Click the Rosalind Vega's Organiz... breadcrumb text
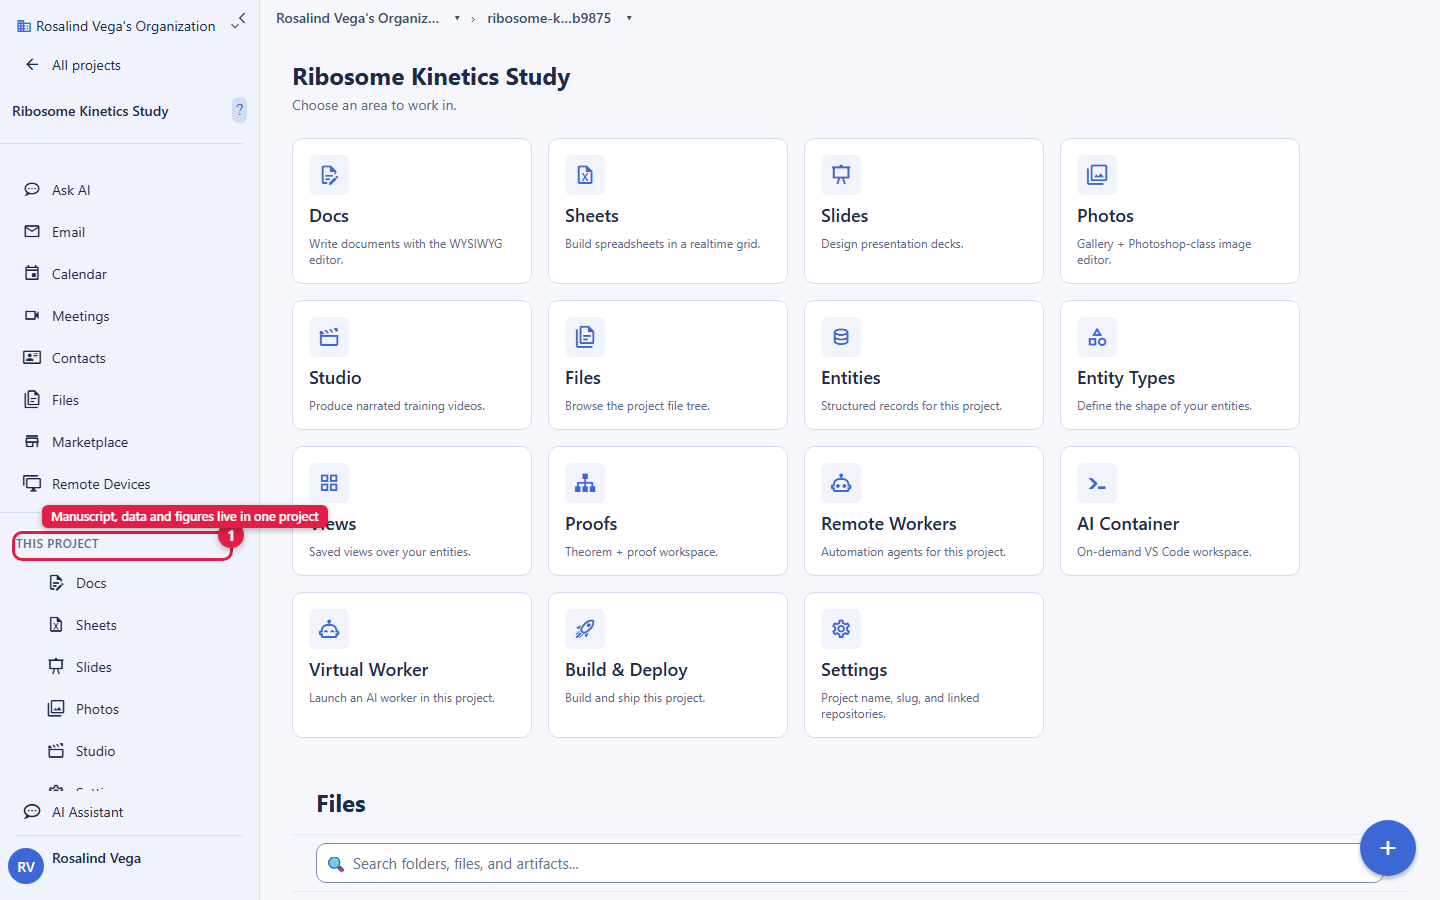The height and width of the screenshot is (900, 1440). (357, 18)
